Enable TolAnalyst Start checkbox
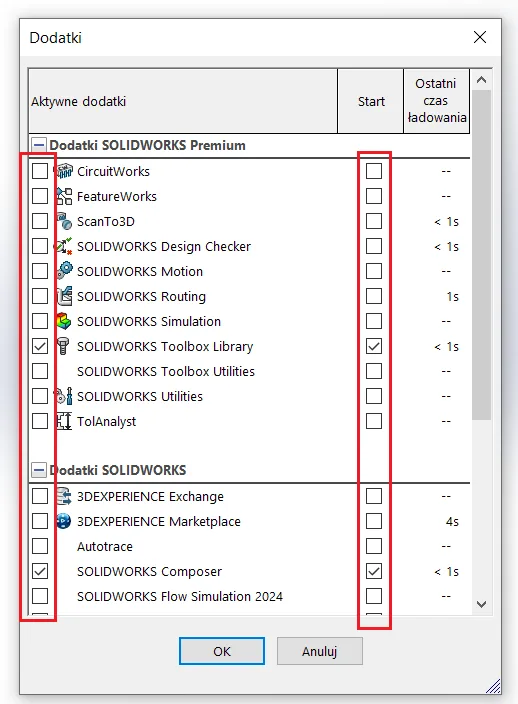Image resolution: width=518 pixels, height=704 pixels. pos(374,422)
